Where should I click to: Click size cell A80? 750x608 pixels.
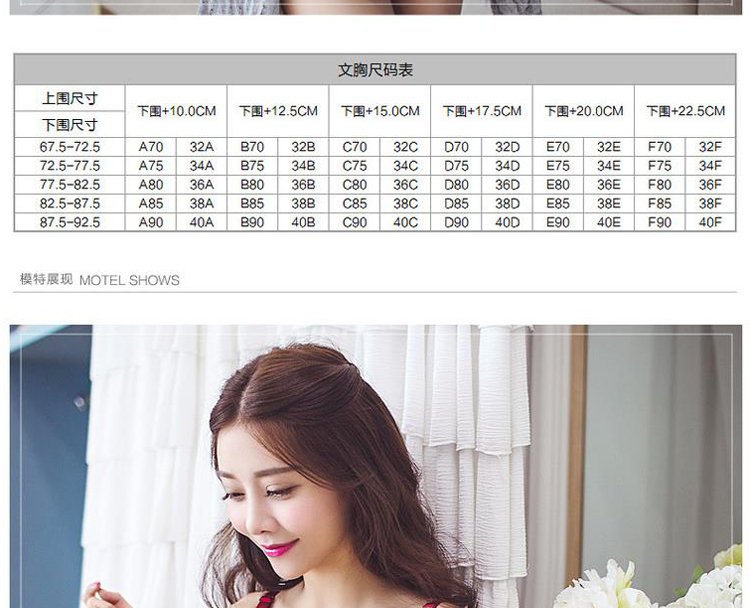pyautogui.click(x=151, y=185)
